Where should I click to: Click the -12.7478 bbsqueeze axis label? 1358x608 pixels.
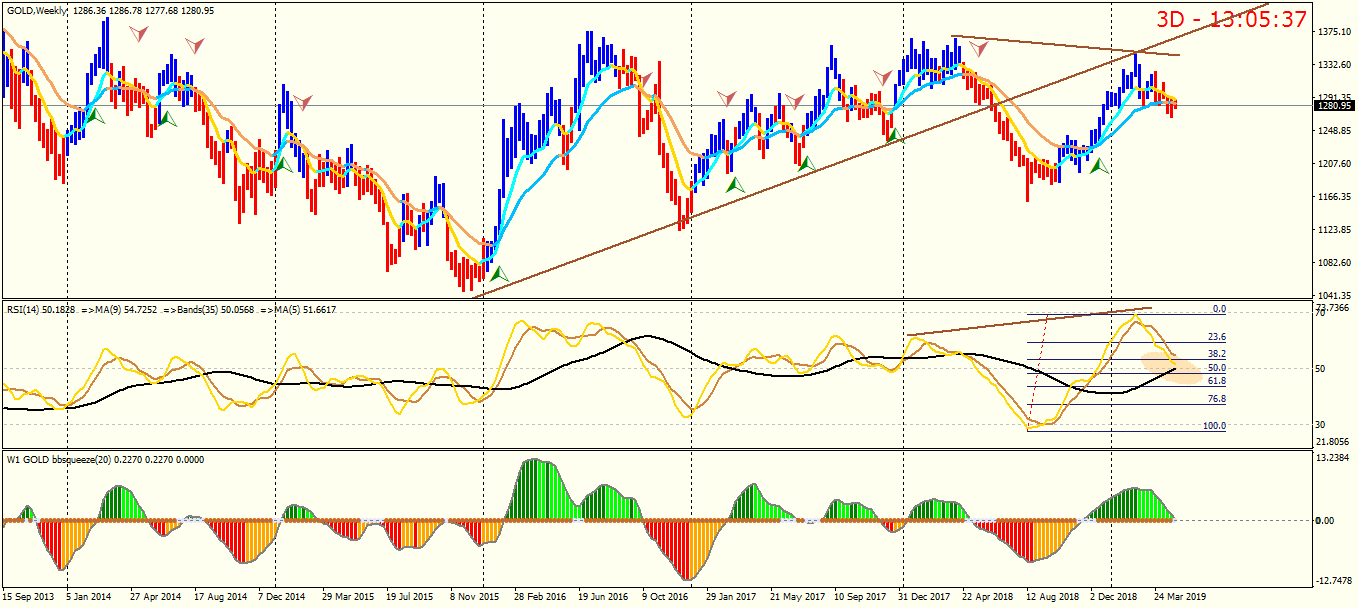(1334, 581)
